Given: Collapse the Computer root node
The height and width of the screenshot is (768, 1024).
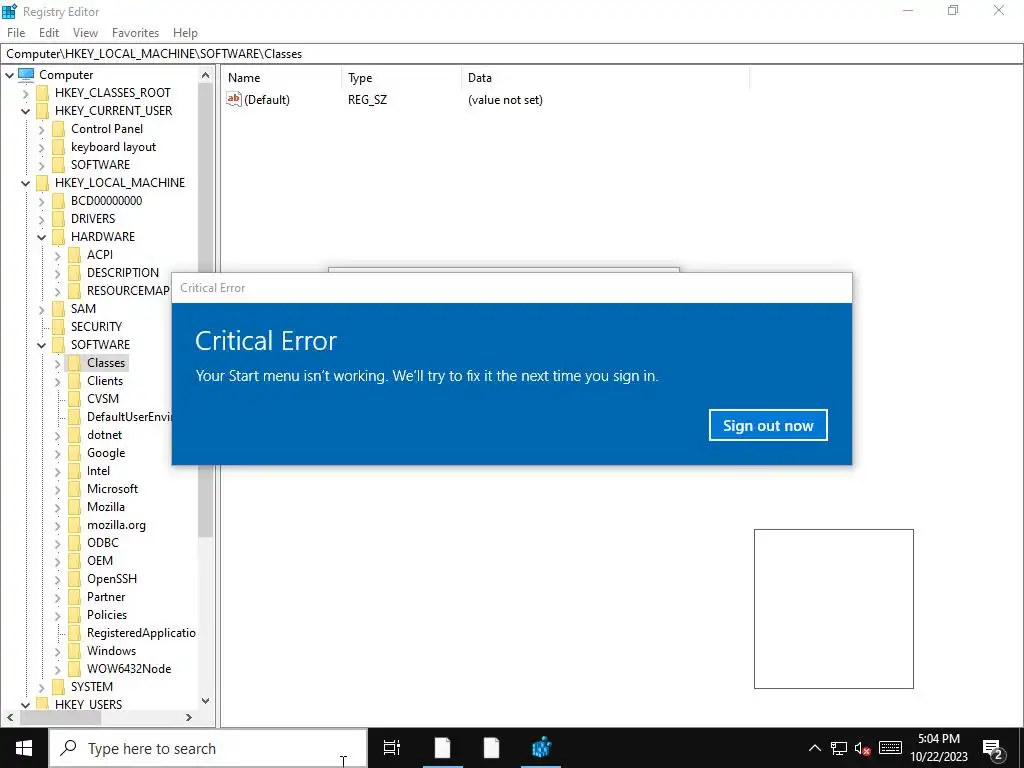Looking at the screenshot, I should pyautogui.click(x=10, y=75).
